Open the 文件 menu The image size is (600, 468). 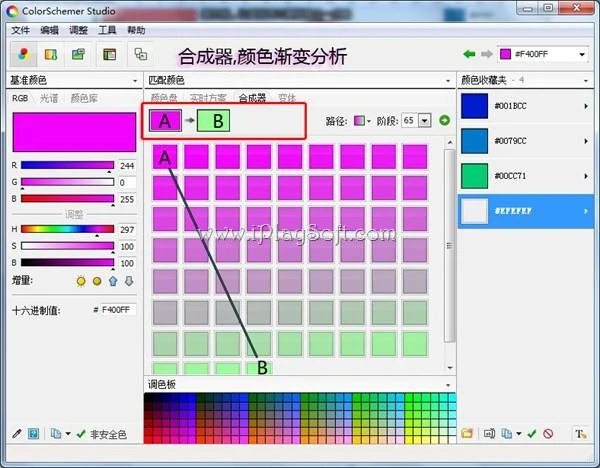point(20,30)
